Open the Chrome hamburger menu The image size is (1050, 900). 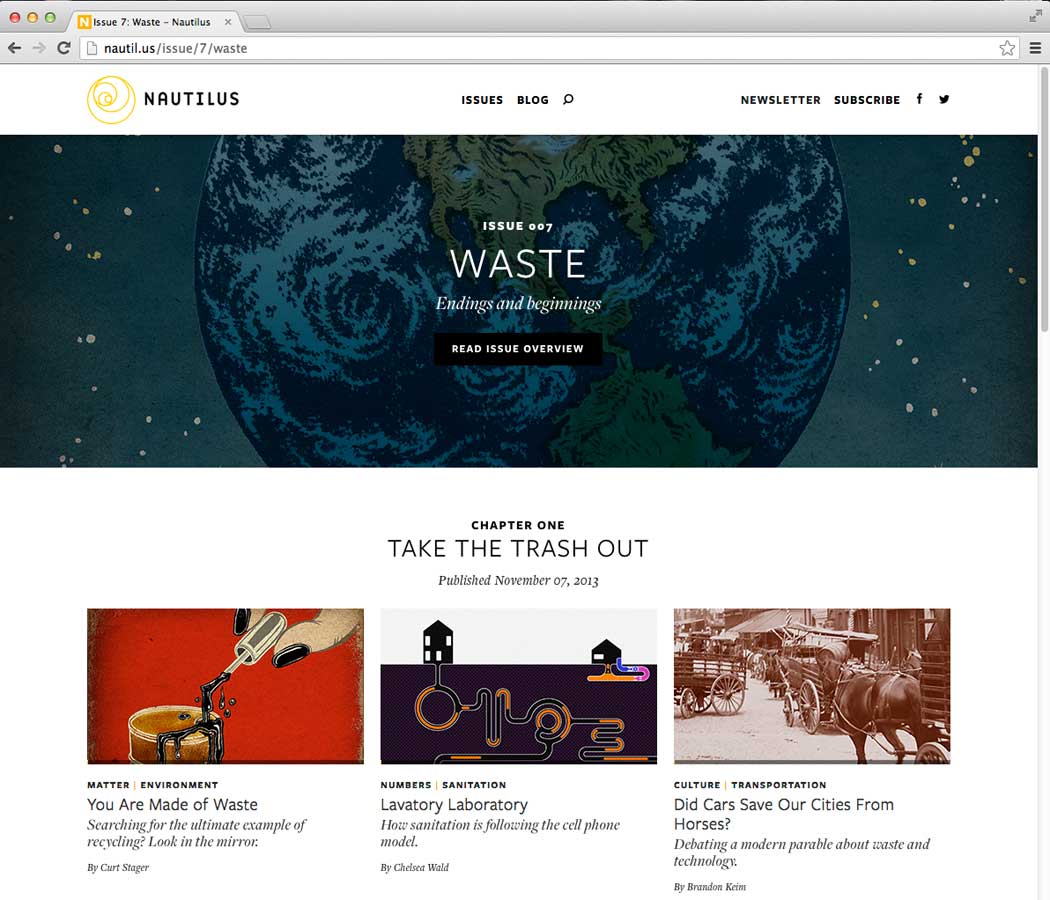1035,48
